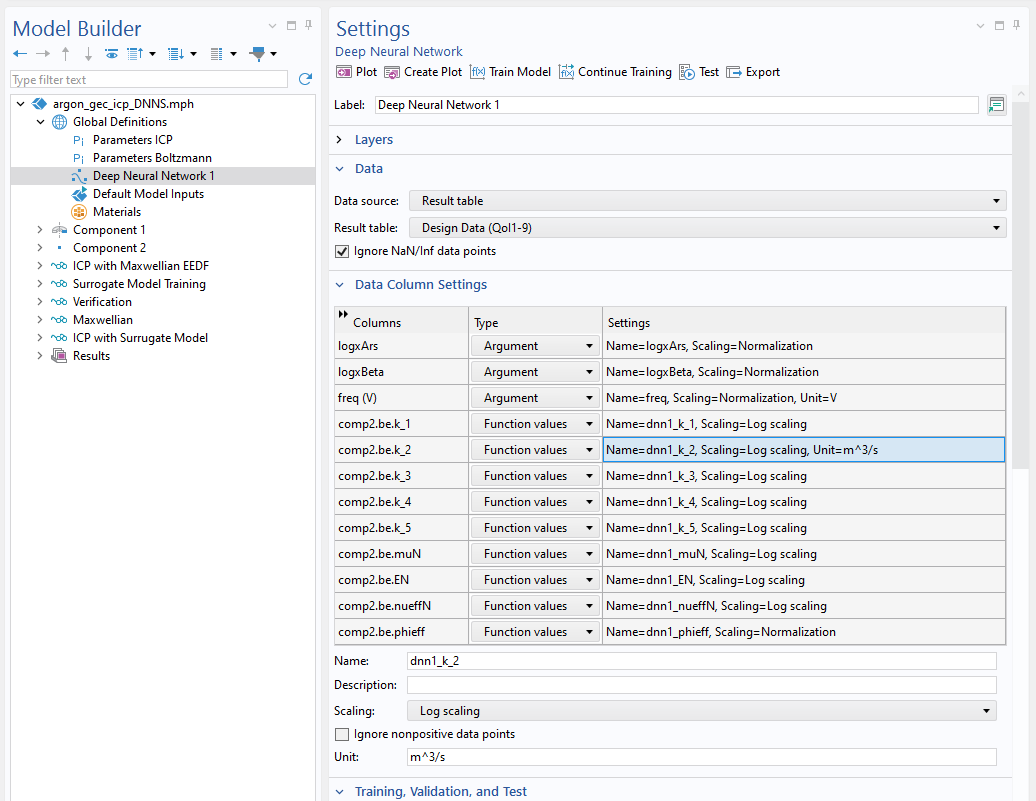
Task: Uncheck Ignore NaN/Inf data points
Action: (342, 251)
